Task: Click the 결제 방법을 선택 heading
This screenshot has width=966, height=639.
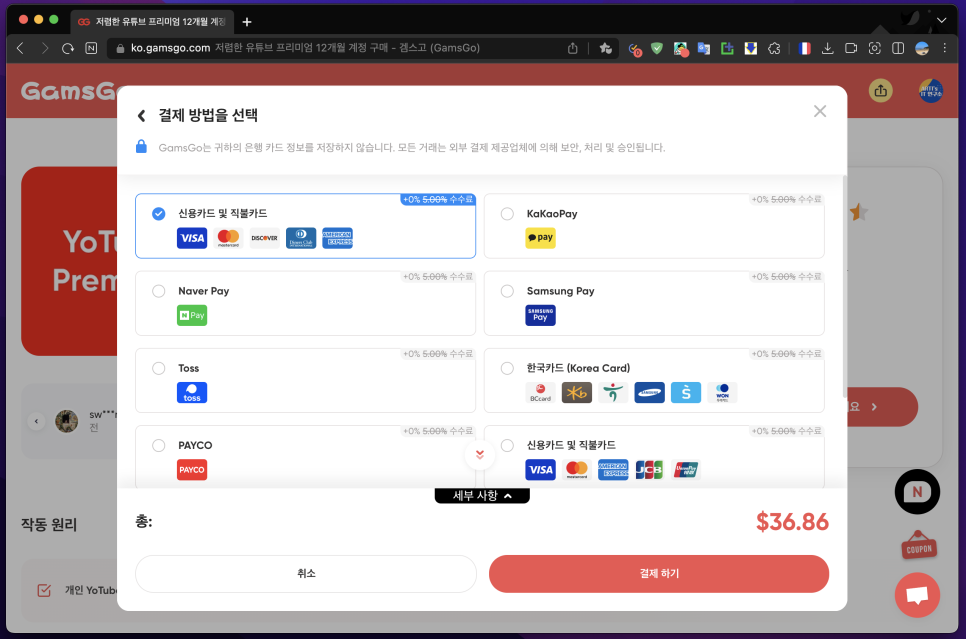Action: click(x=208, y=115)
